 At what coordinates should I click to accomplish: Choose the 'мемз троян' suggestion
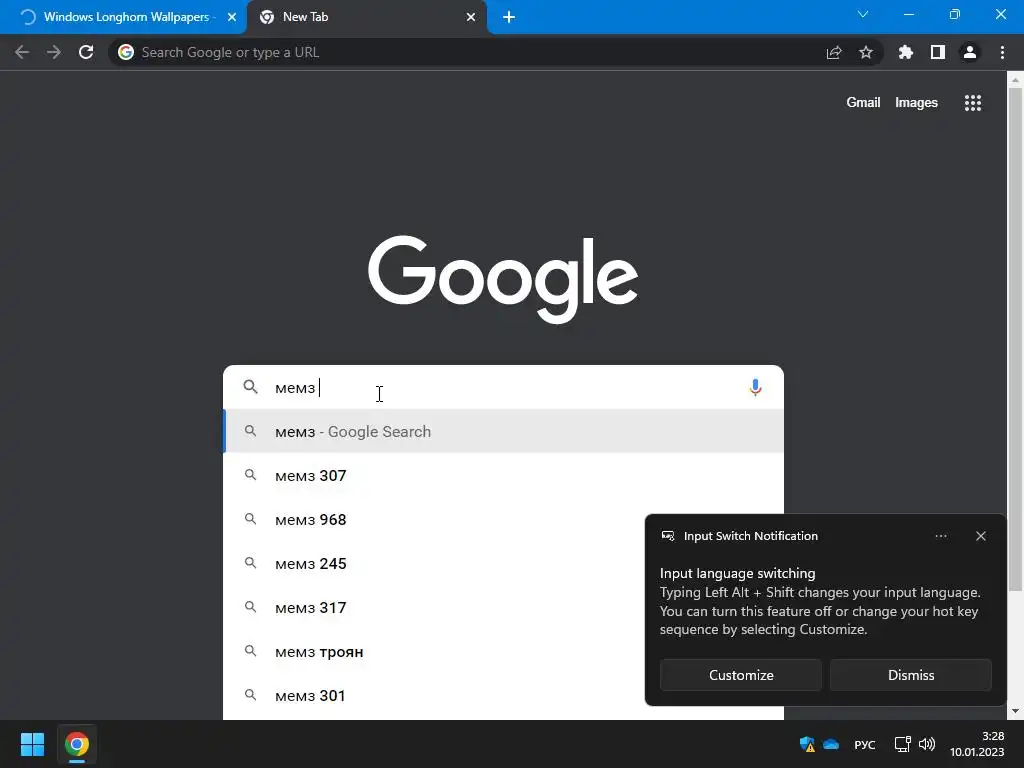[434, 652]
